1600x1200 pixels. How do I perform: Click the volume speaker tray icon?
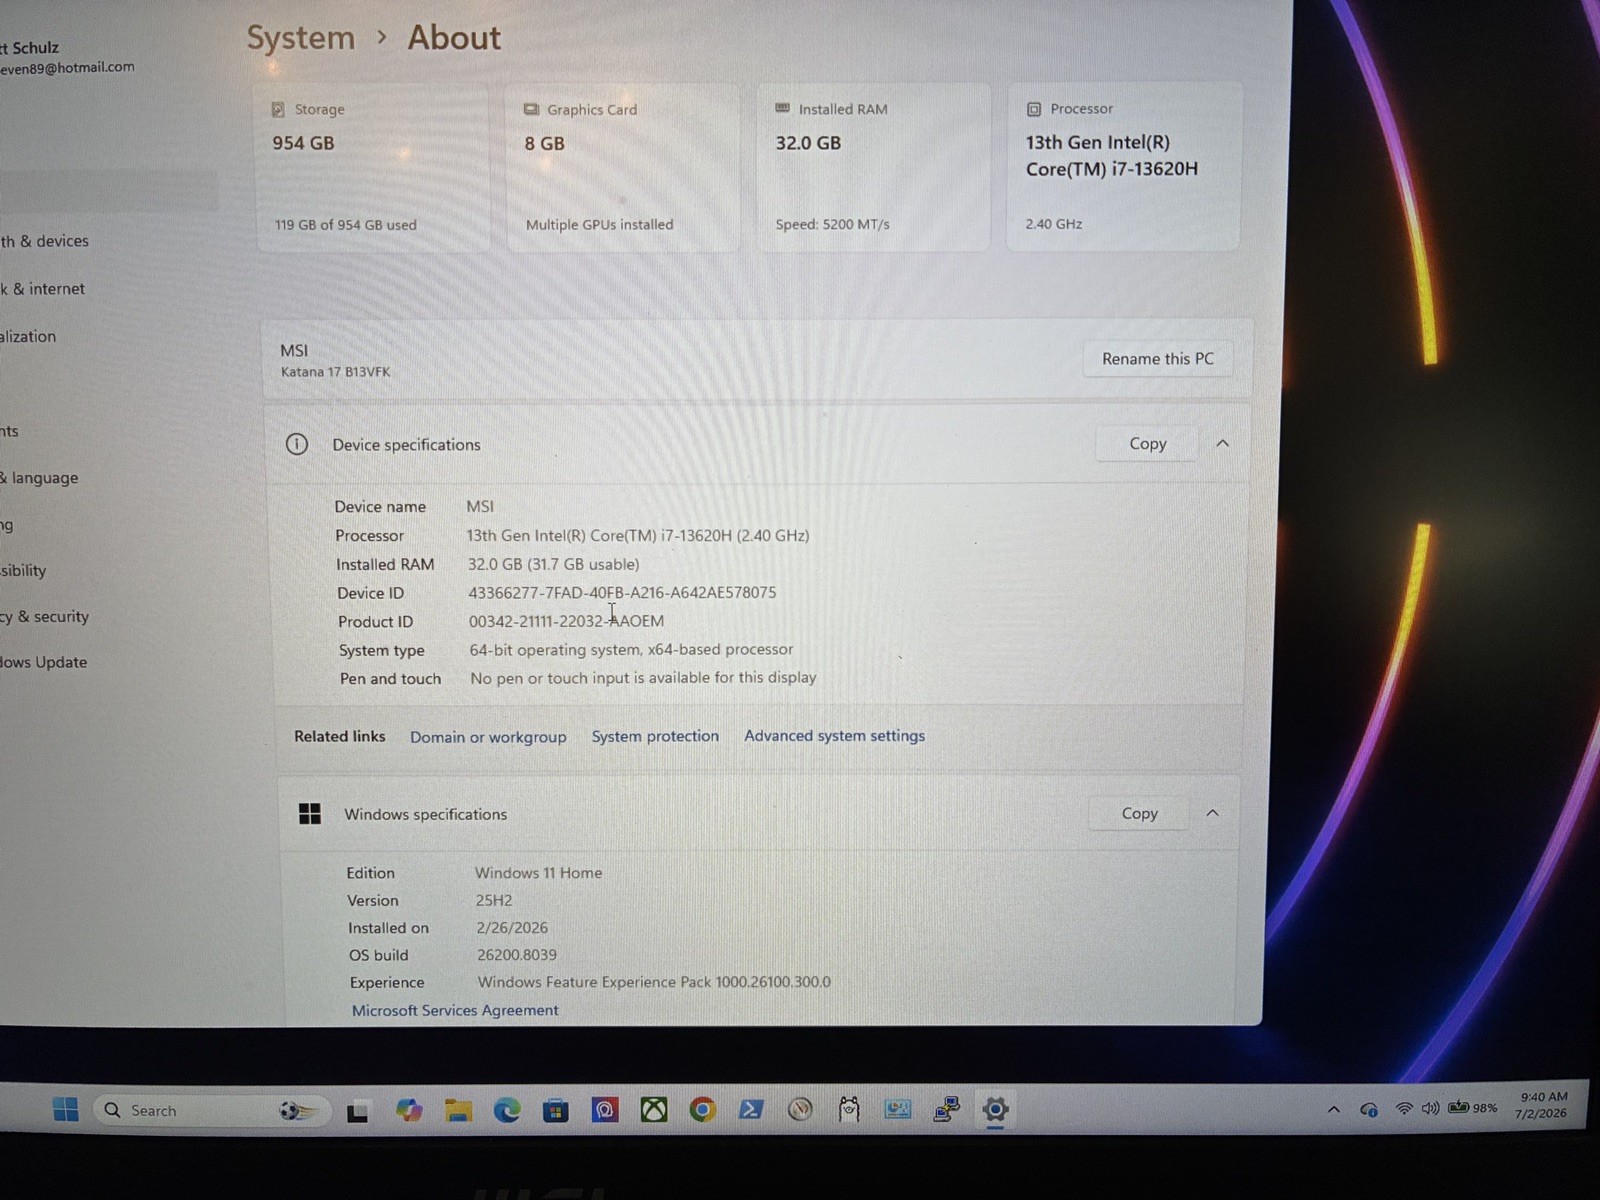[1430, 1108]
